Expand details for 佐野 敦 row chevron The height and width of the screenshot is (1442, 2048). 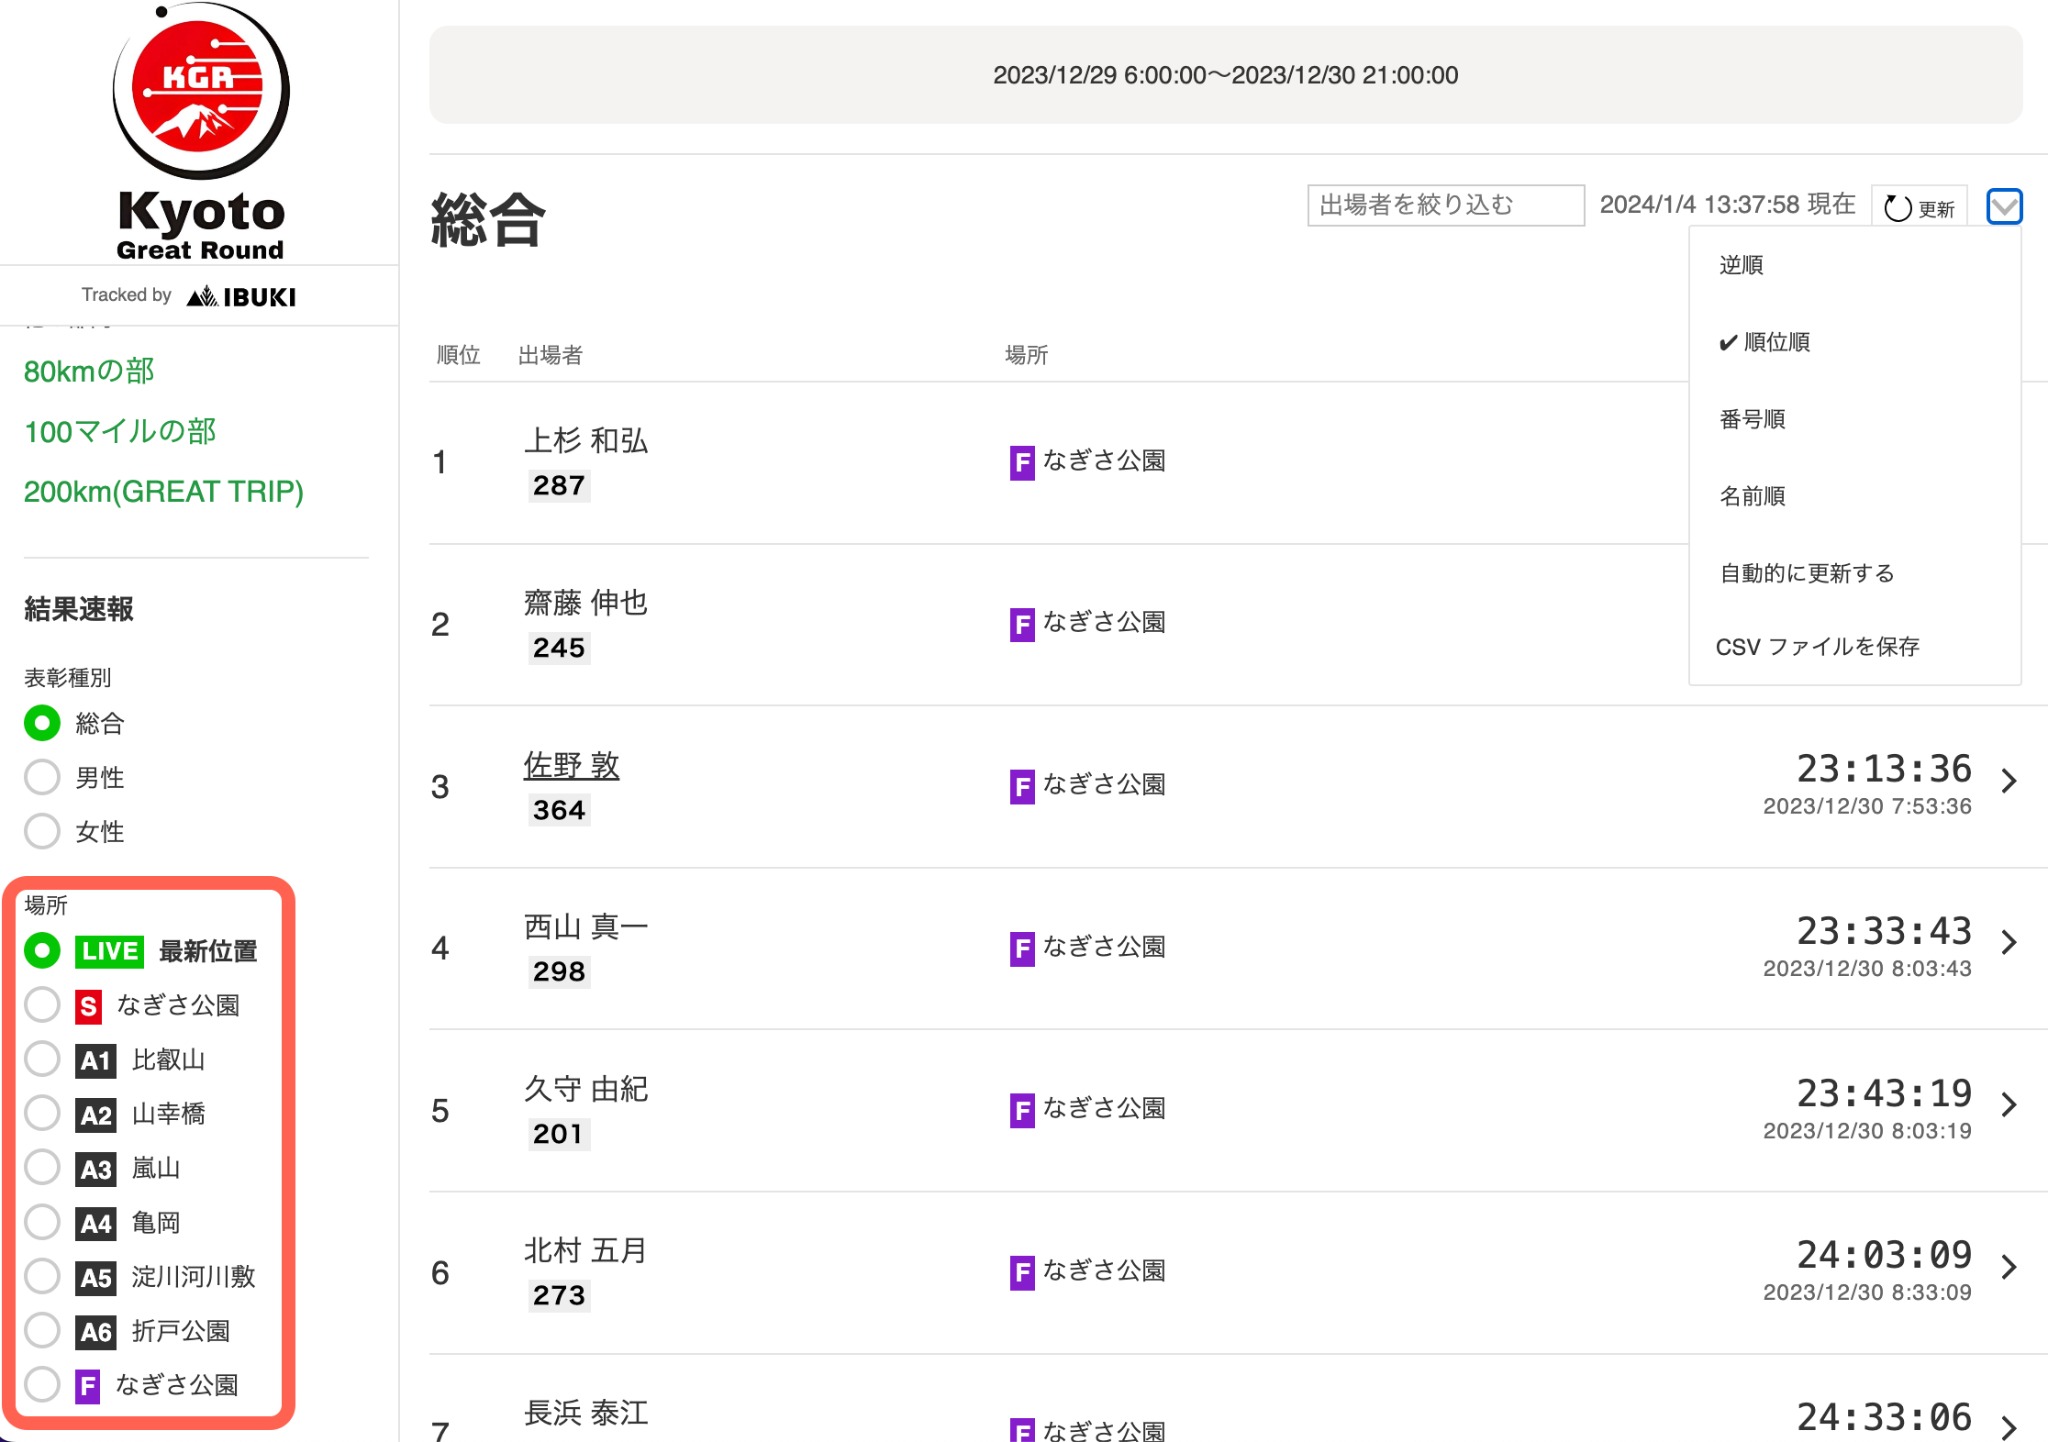[x=2009, y=781]
